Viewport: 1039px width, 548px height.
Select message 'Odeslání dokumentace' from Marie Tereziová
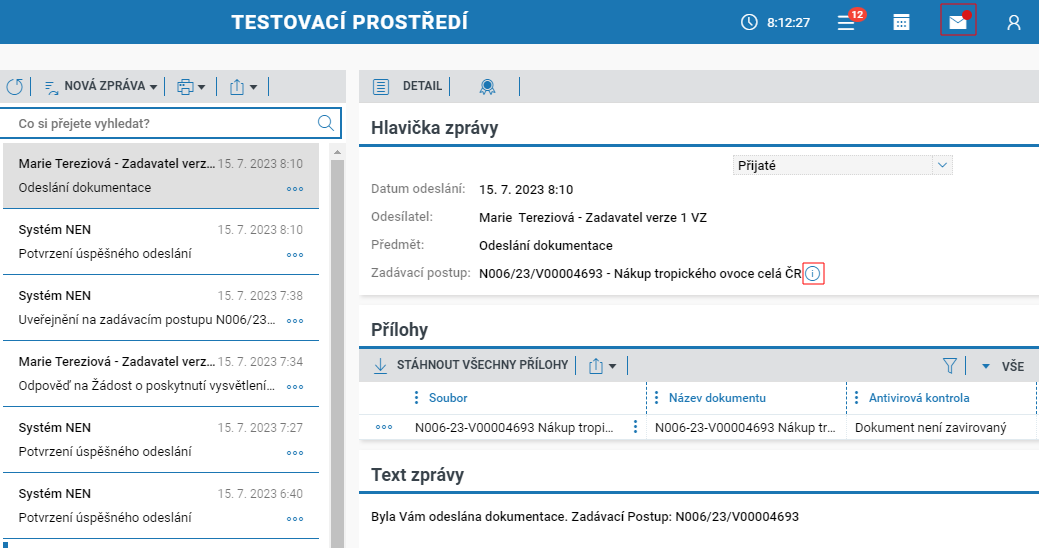point(161,176)
